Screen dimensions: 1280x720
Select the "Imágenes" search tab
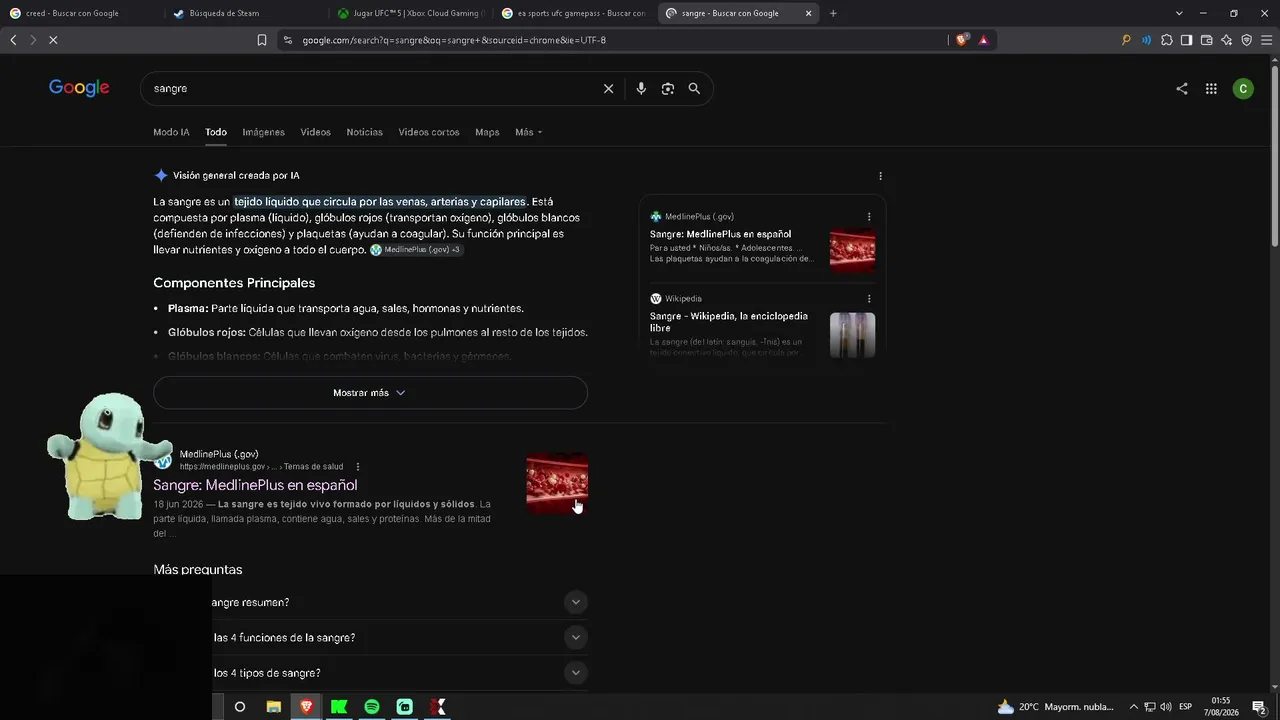(x=263, y=132)
